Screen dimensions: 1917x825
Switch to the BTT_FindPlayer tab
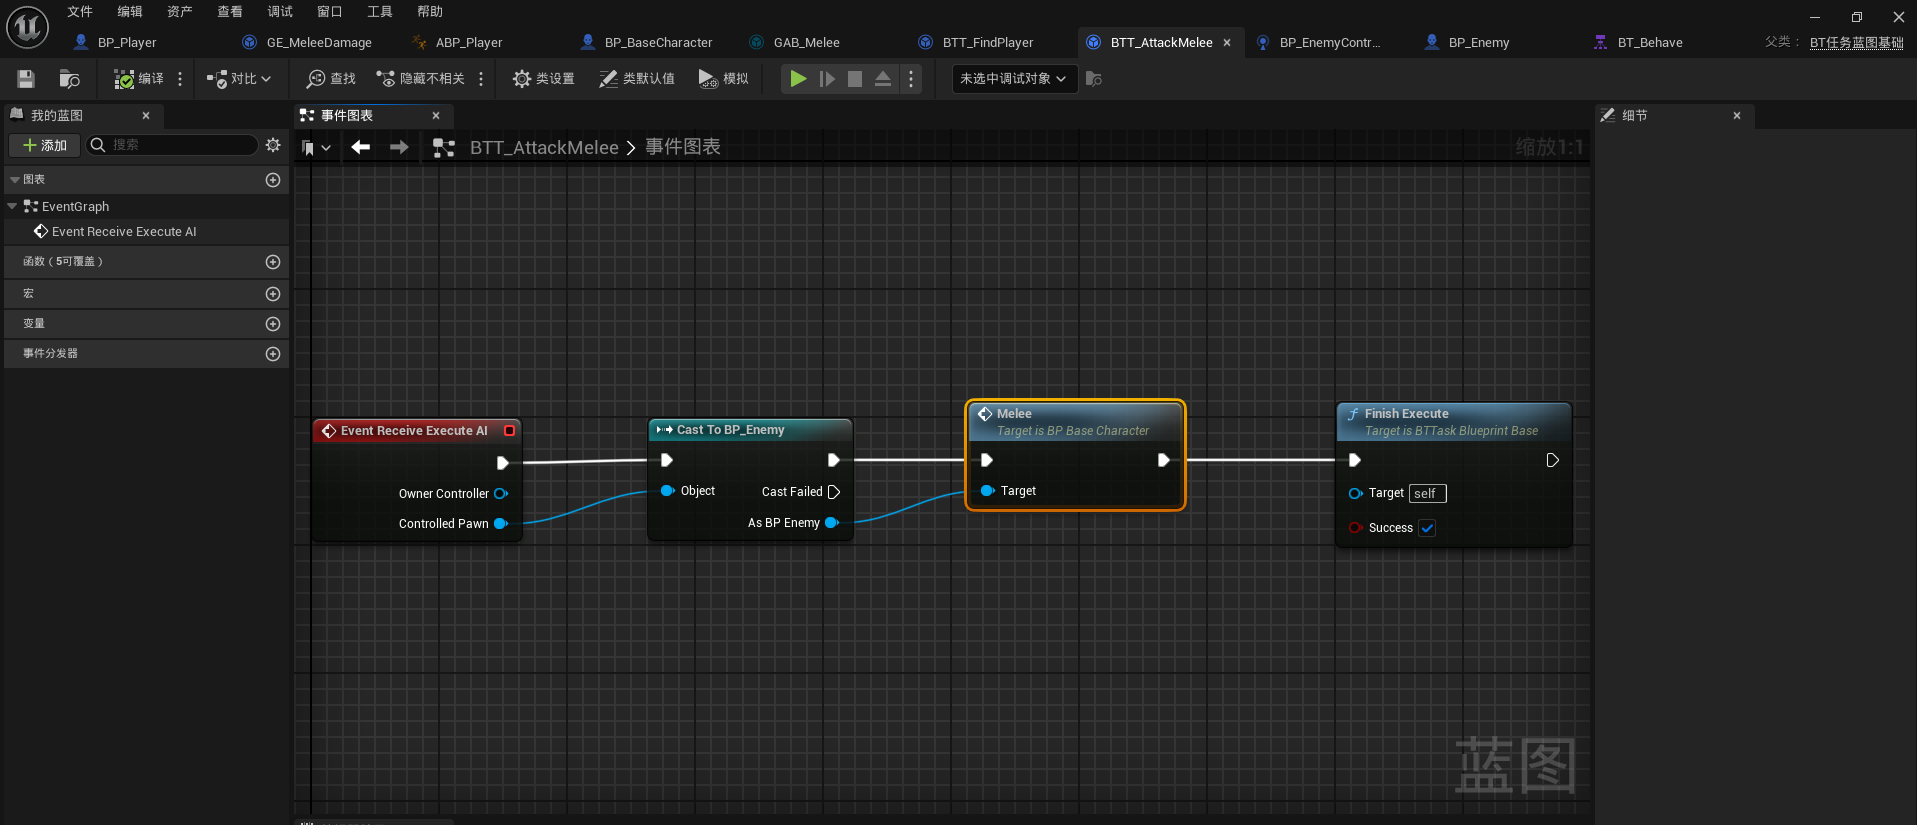[987, 43]
